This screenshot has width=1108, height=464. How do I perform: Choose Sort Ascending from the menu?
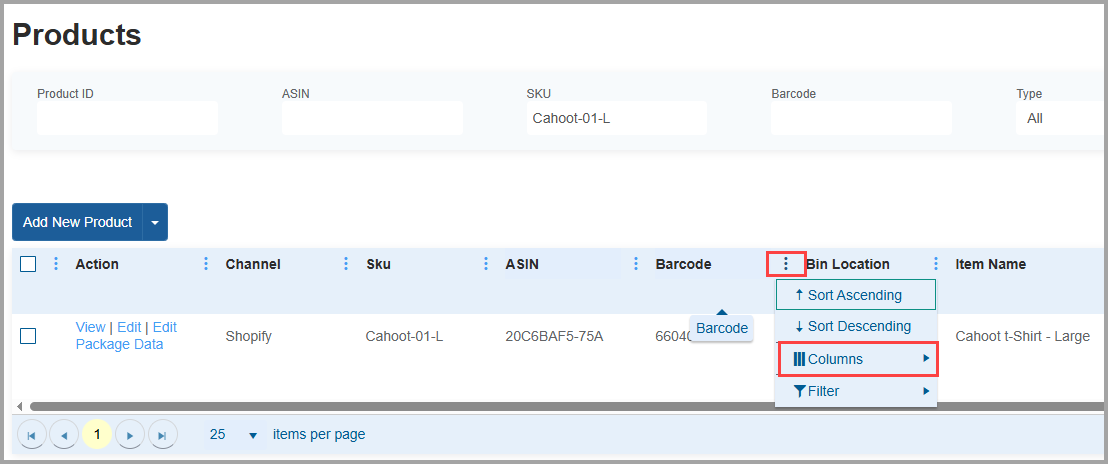[x=856, y=295]
